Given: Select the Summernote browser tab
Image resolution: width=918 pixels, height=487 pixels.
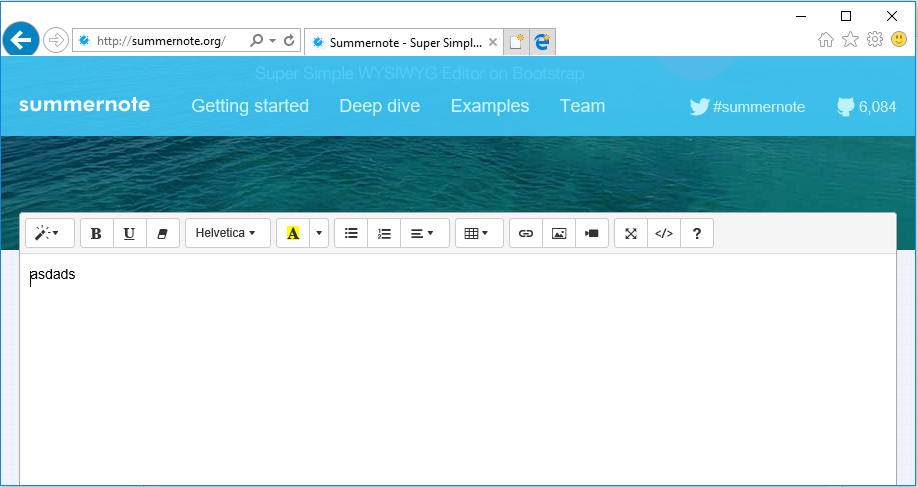Looking at the screenshot, I should tap(404, 42).
